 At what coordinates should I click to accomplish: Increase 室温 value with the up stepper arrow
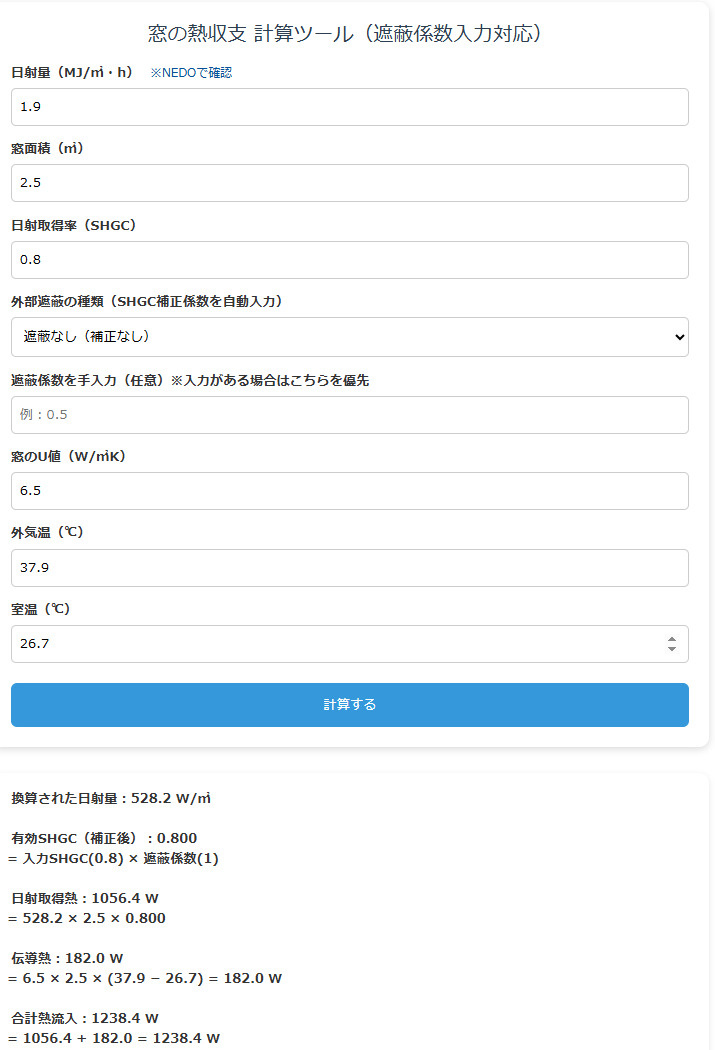point(671,639)
